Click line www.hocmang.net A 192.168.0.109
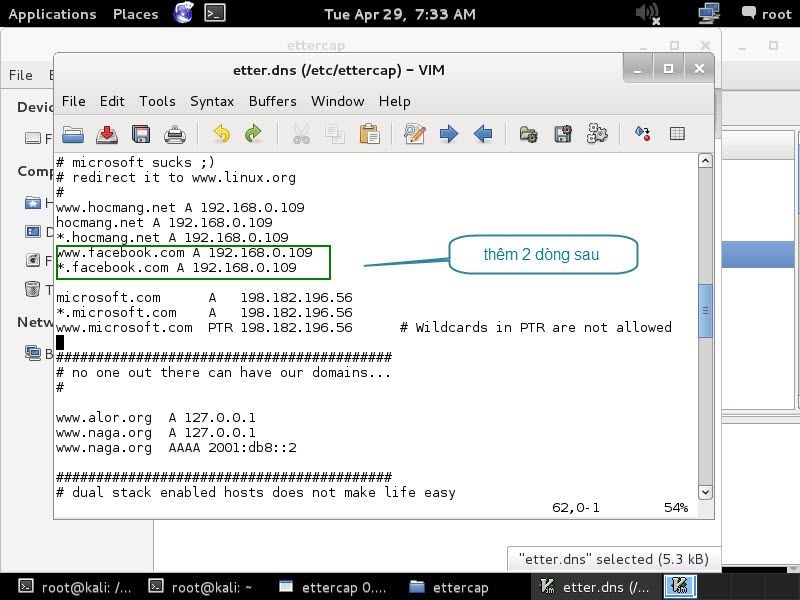 [180, 208]
